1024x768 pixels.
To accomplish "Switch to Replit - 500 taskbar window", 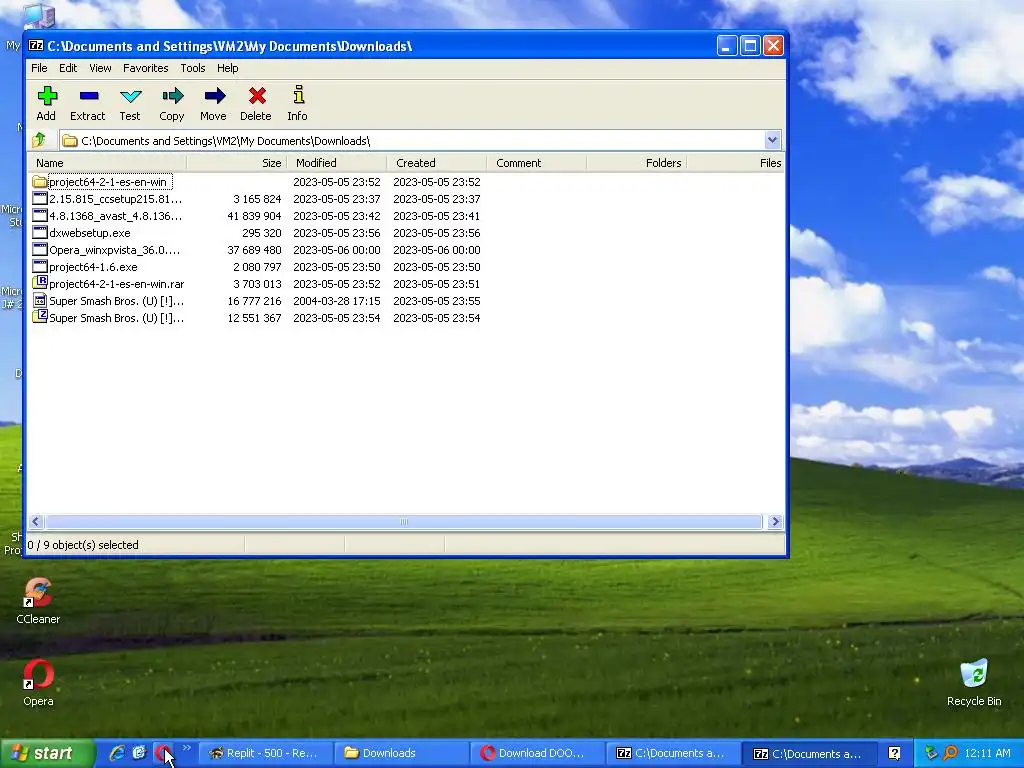I will [265, 753].
